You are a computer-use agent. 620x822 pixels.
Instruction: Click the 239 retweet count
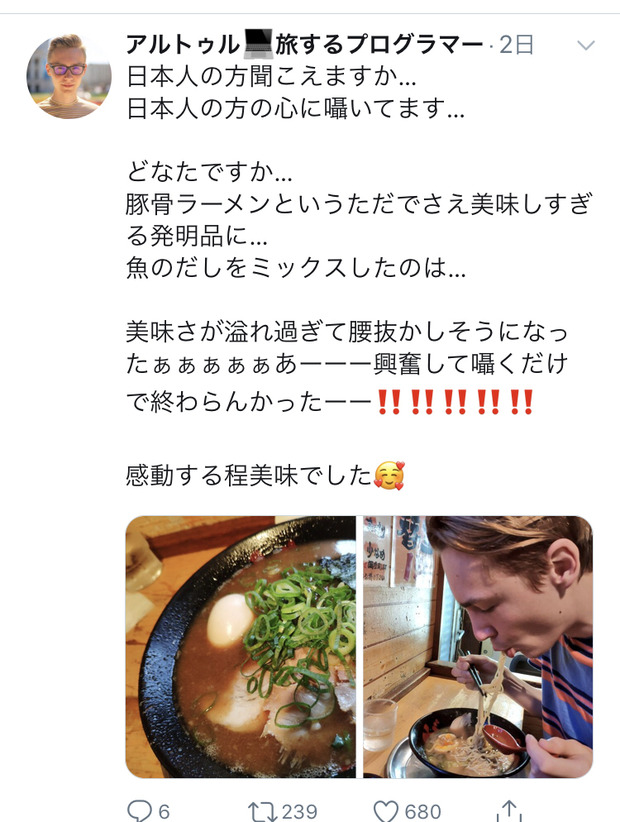click(300, 812)
